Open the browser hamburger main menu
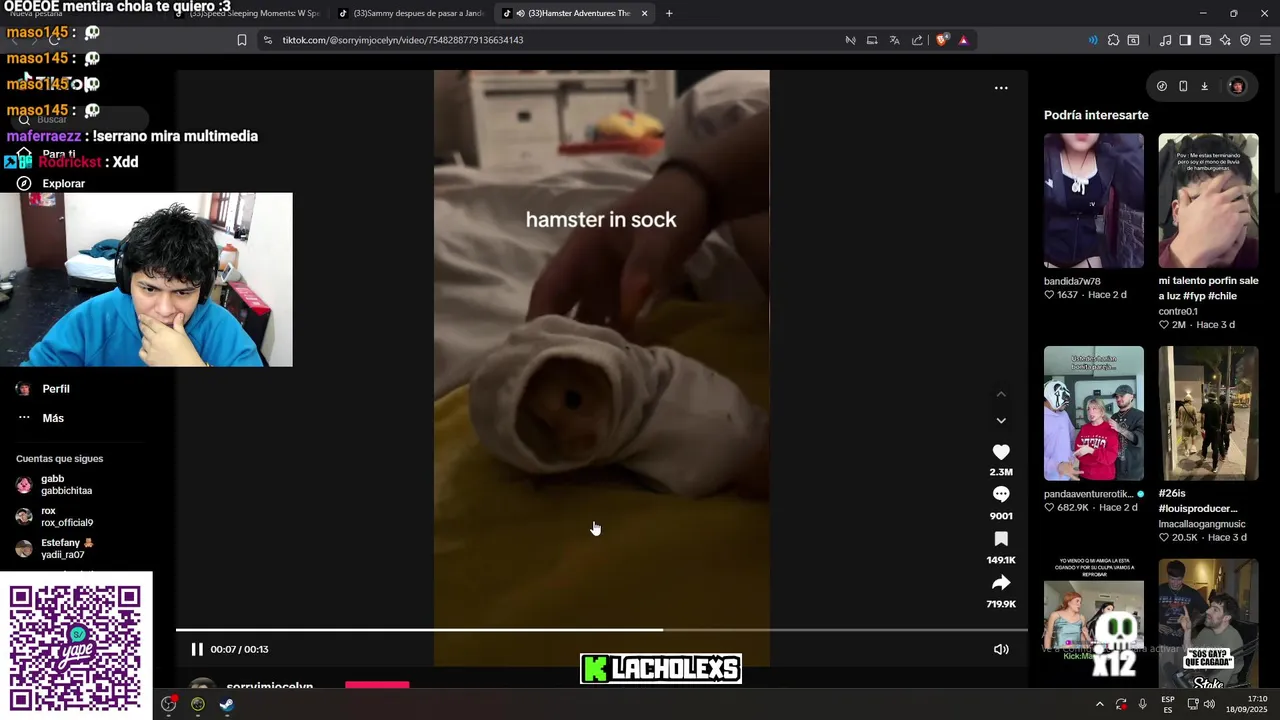The image size is (1280, 720). [x=1266, y=40]
